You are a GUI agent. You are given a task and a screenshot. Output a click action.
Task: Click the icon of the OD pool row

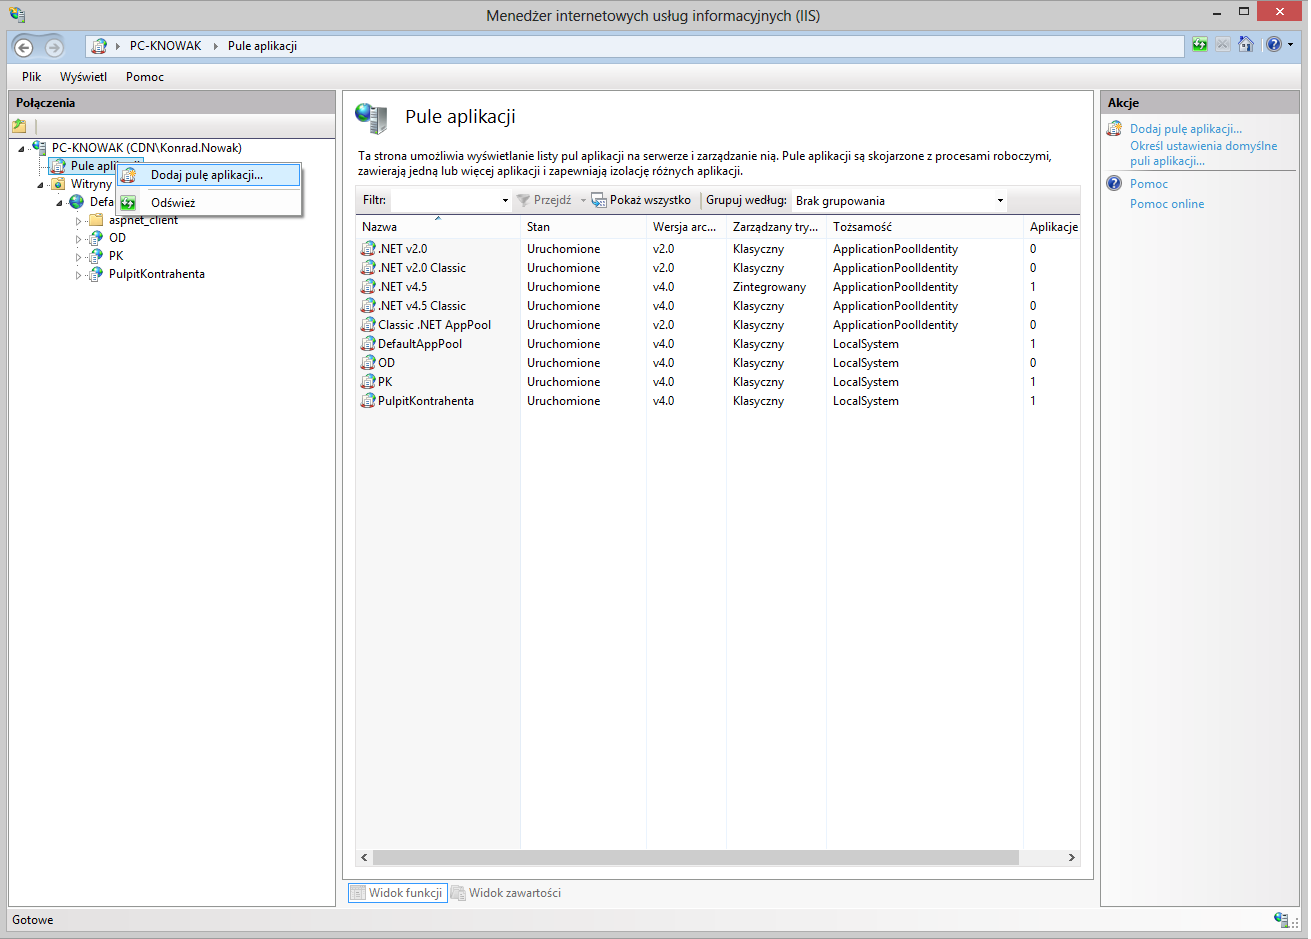coord(368,363)
